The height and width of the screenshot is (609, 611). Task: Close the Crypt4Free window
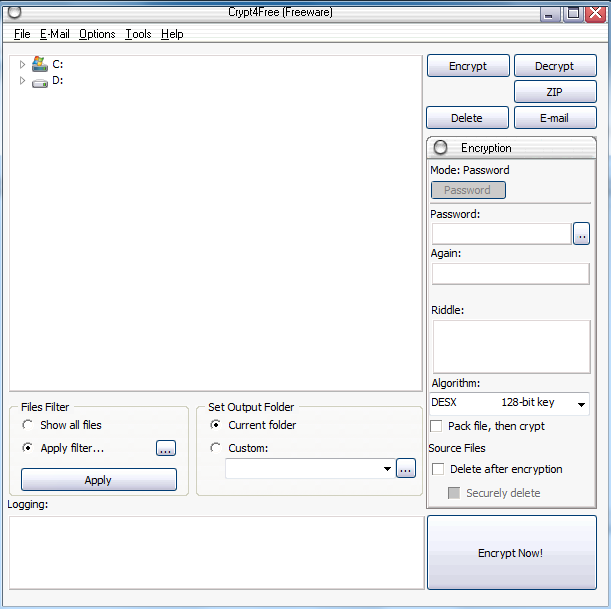tap(596, 14)
